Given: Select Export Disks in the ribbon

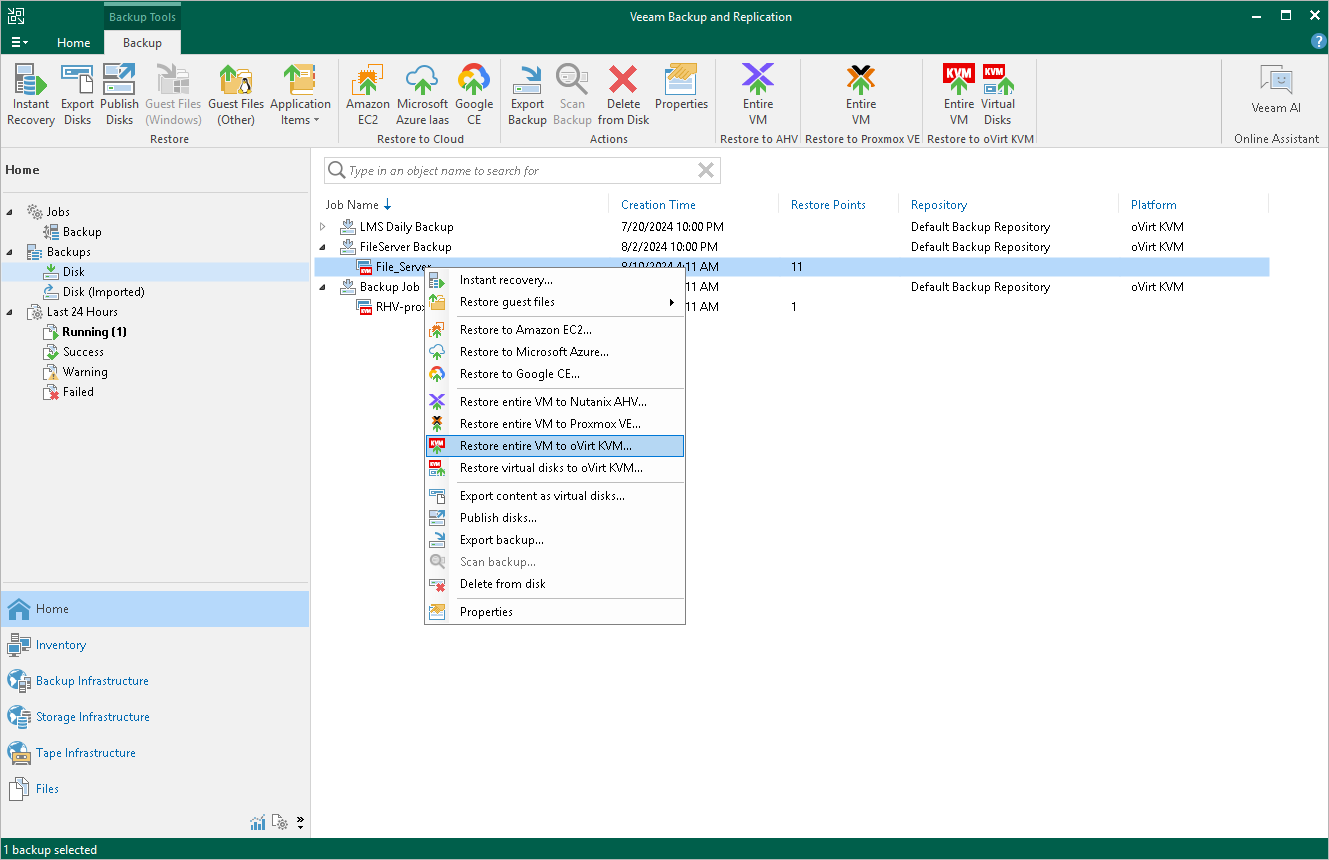Looking at the screenshot, I should 77,95.
